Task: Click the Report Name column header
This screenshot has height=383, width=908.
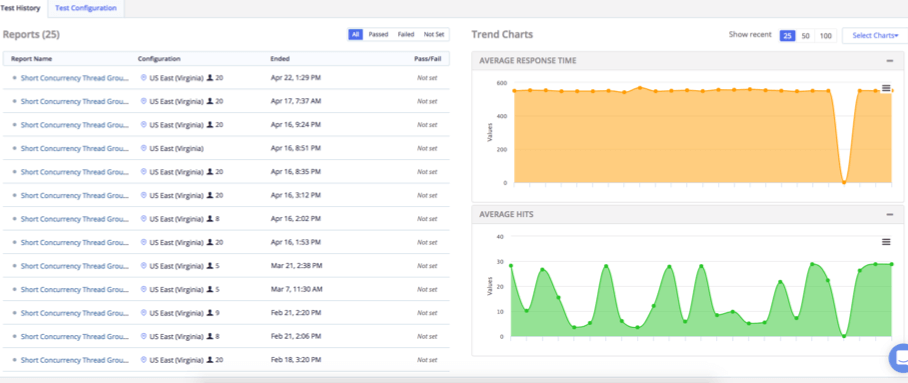Action: (x=31, y=59)
